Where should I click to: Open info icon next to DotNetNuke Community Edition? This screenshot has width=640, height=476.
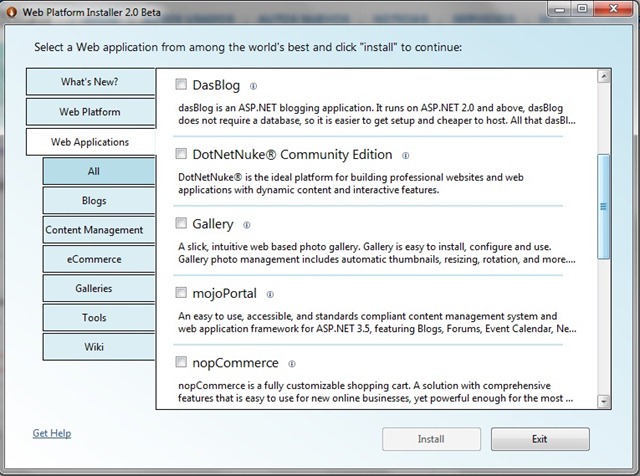(x=405, y=156)
